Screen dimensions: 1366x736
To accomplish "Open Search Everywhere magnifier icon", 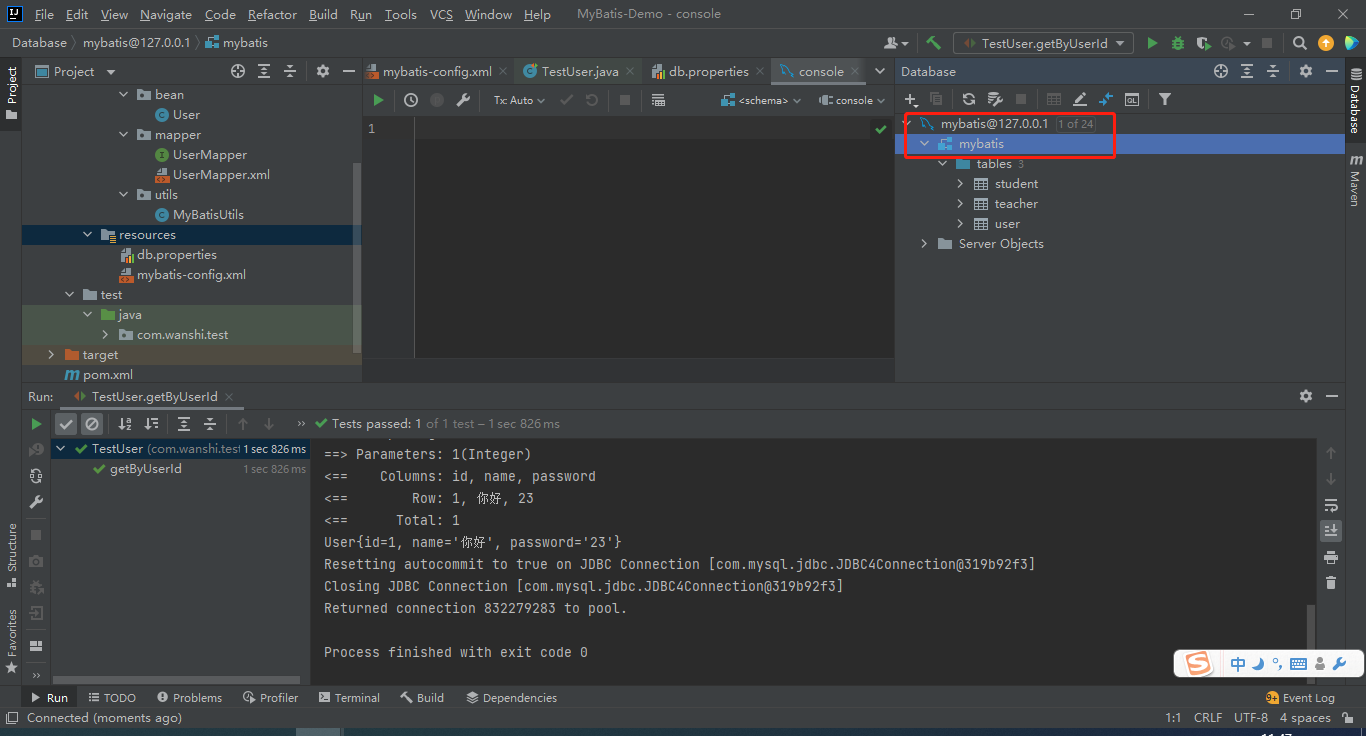I will [1299, 43].
